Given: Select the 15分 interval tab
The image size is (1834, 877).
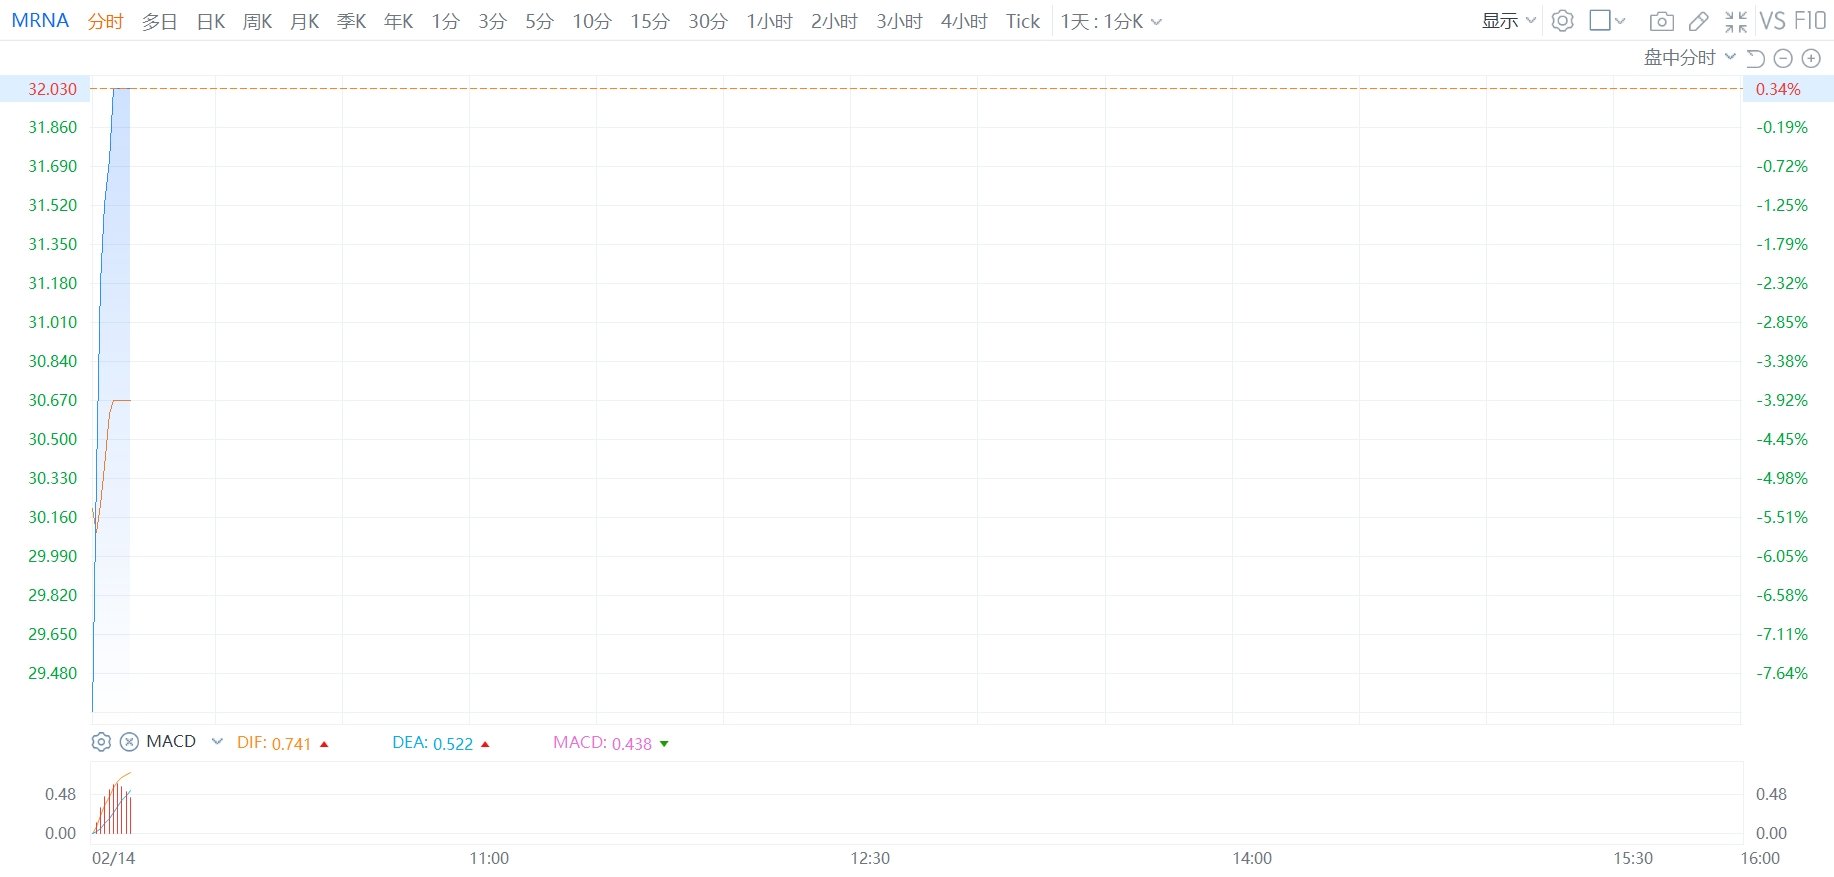Looking at the screenshot, I should 649,21.
